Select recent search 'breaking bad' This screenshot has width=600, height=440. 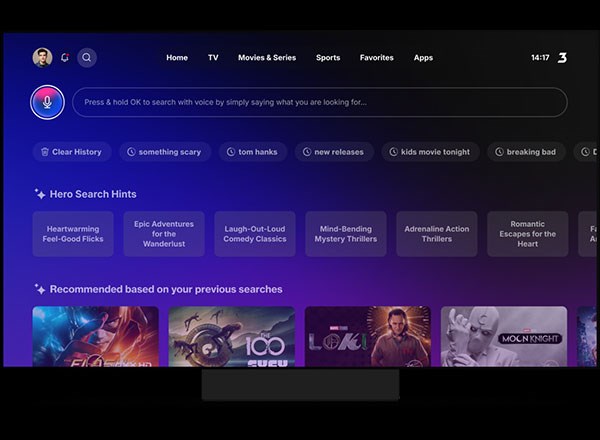click(526, 152)
